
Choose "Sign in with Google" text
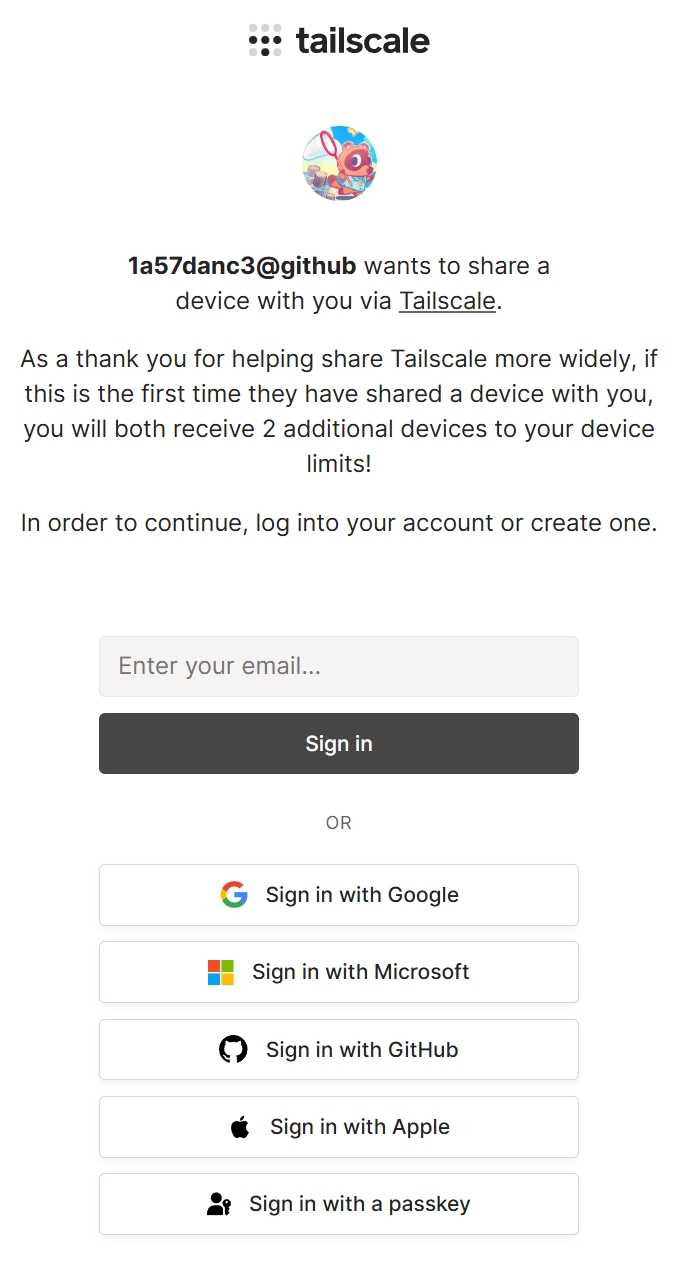[x=362, y=895]
